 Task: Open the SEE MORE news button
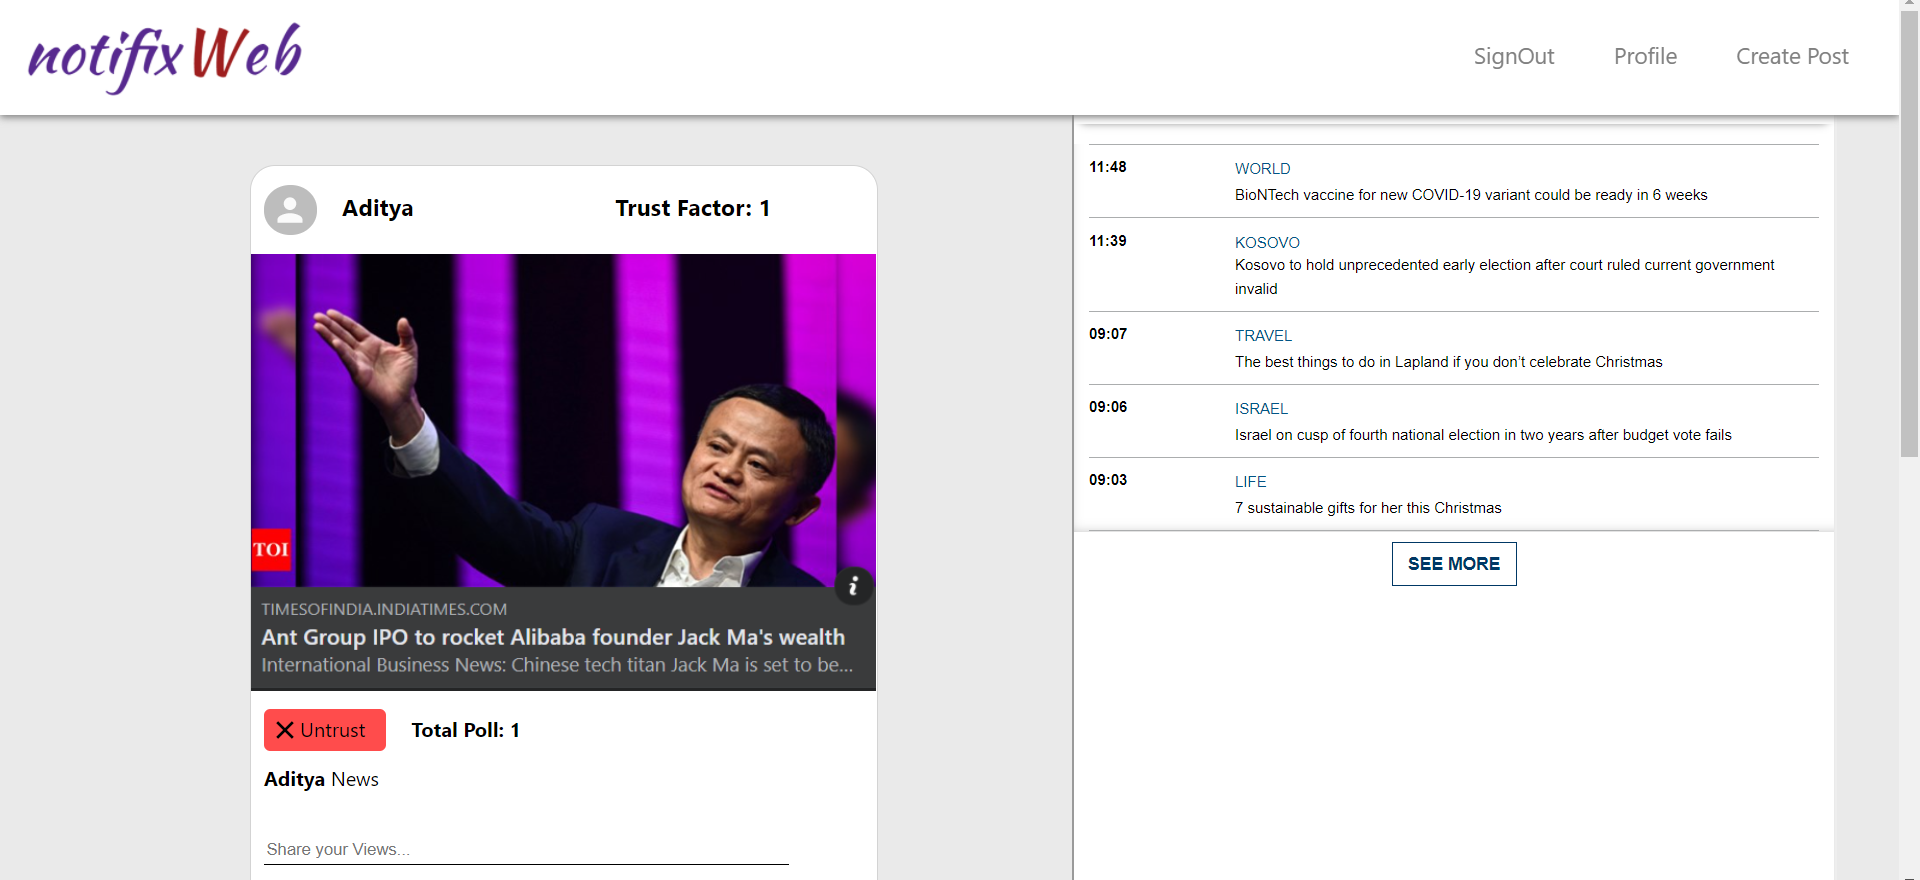[1453, 564]
